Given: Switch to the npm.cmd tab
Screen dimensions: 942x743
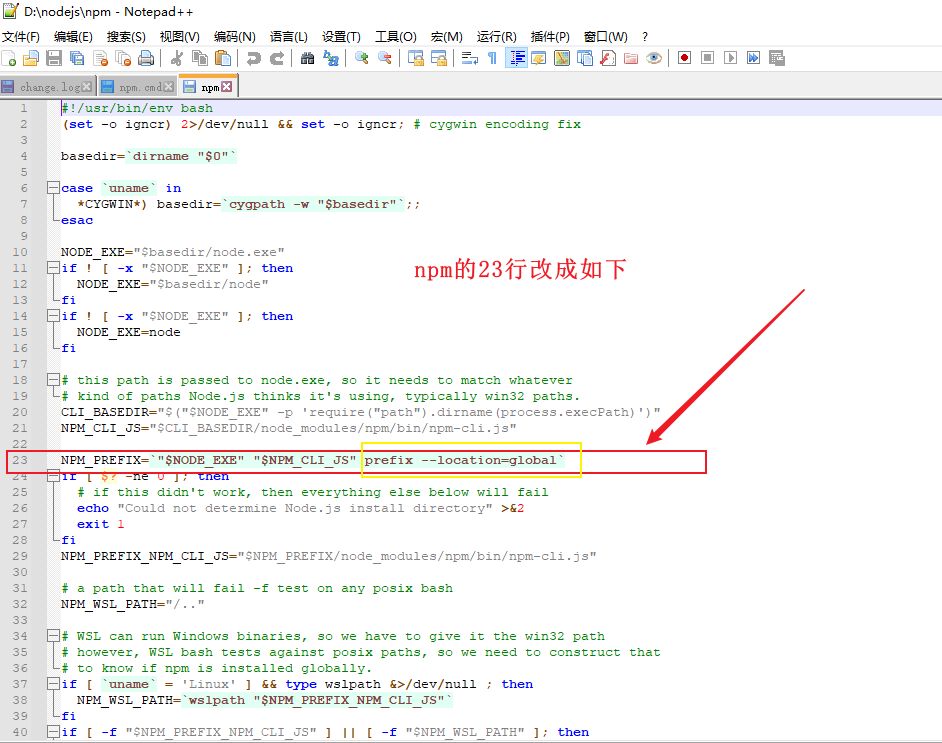Looking at the screenshot, I should pos(140,87).
